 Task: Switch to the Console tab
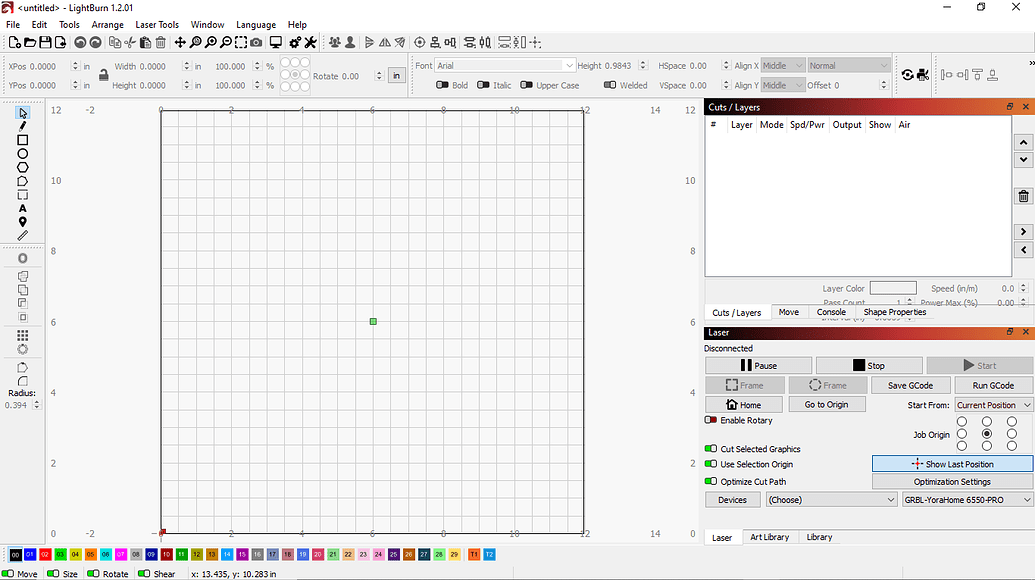pos(831,311)
